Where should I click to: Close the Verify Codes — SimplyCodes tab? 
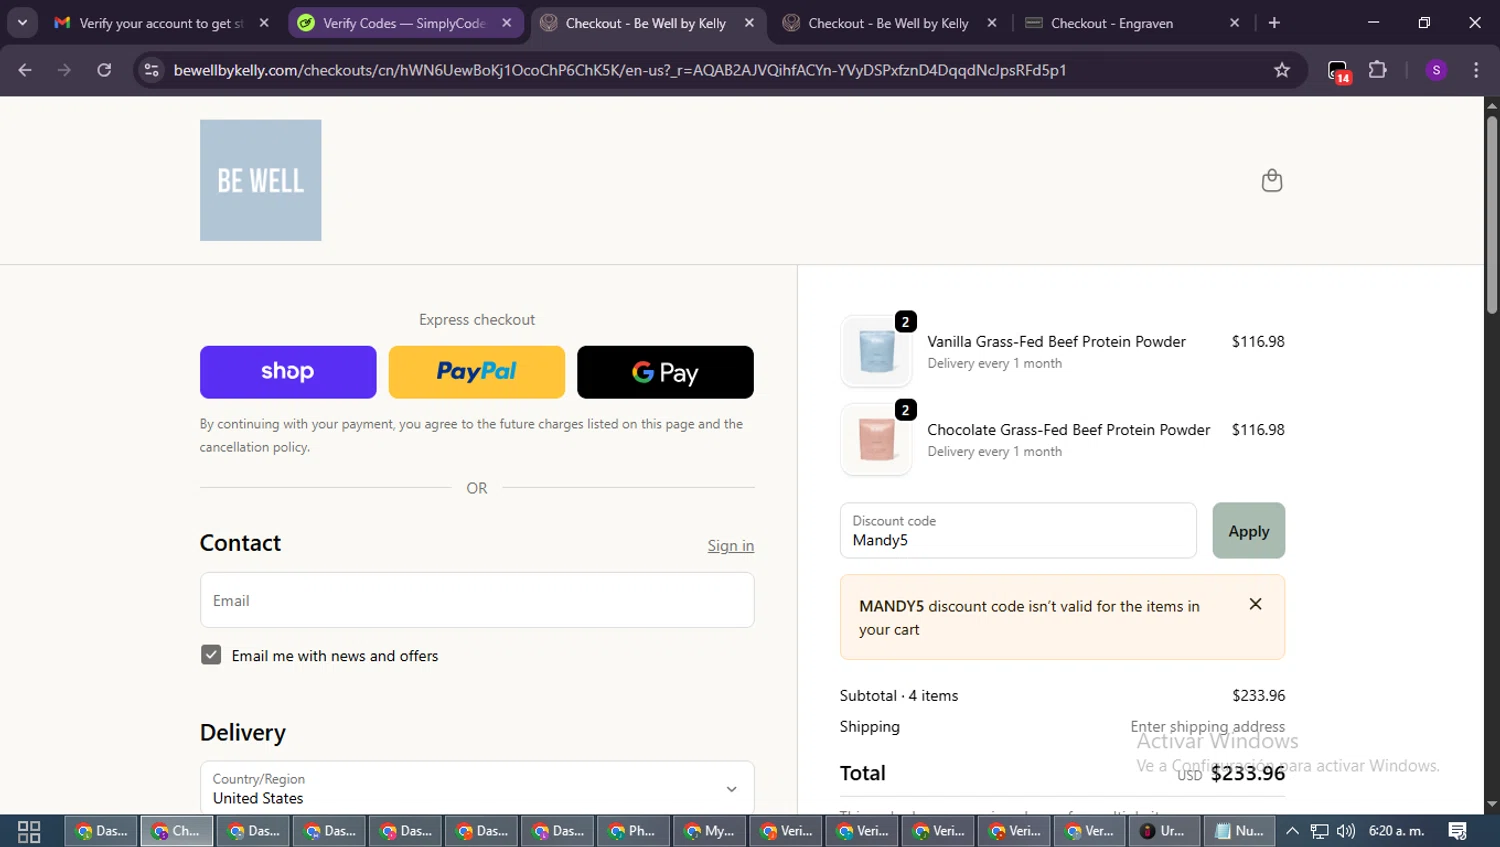click(x=507, y=23)
